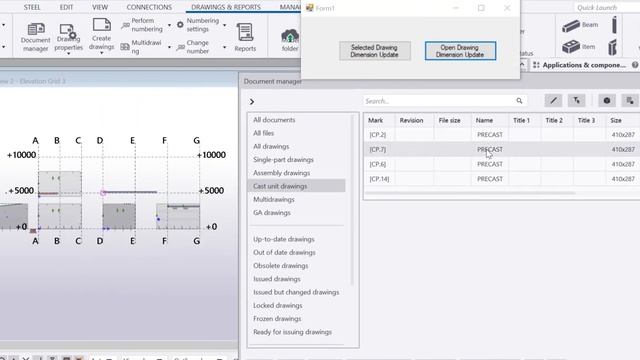
Task: Click the help question mark icon
Action: (635, 65)
